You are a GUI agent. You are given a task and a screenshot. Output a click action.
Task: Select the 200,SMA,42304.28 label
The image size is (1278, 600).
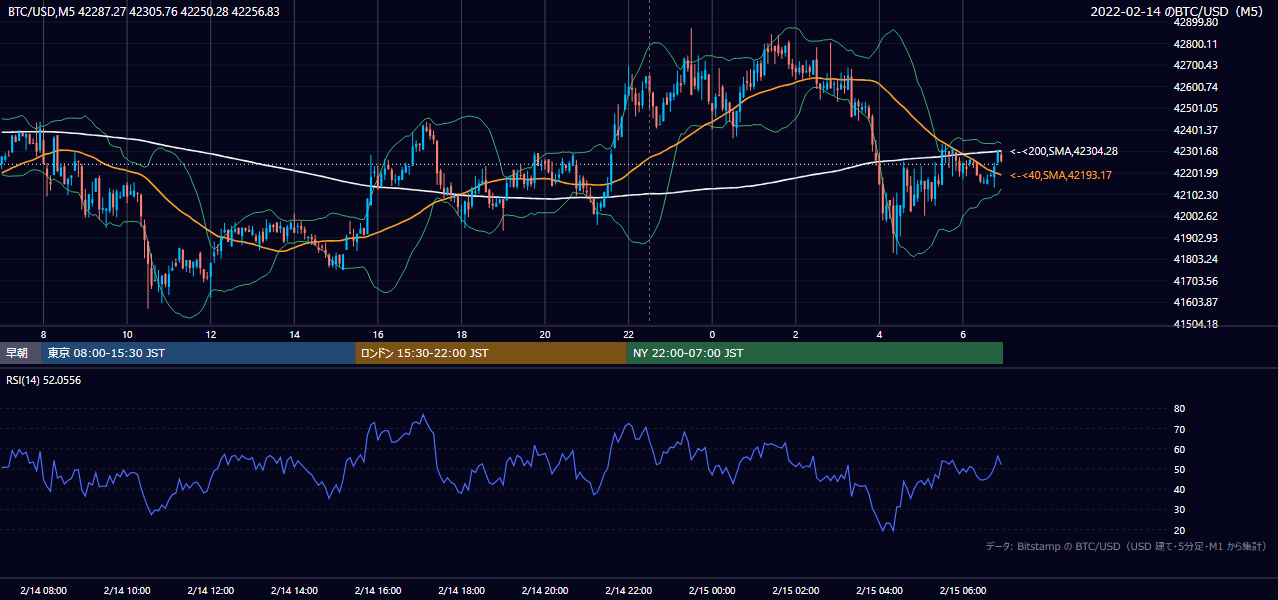[1064, 151]
